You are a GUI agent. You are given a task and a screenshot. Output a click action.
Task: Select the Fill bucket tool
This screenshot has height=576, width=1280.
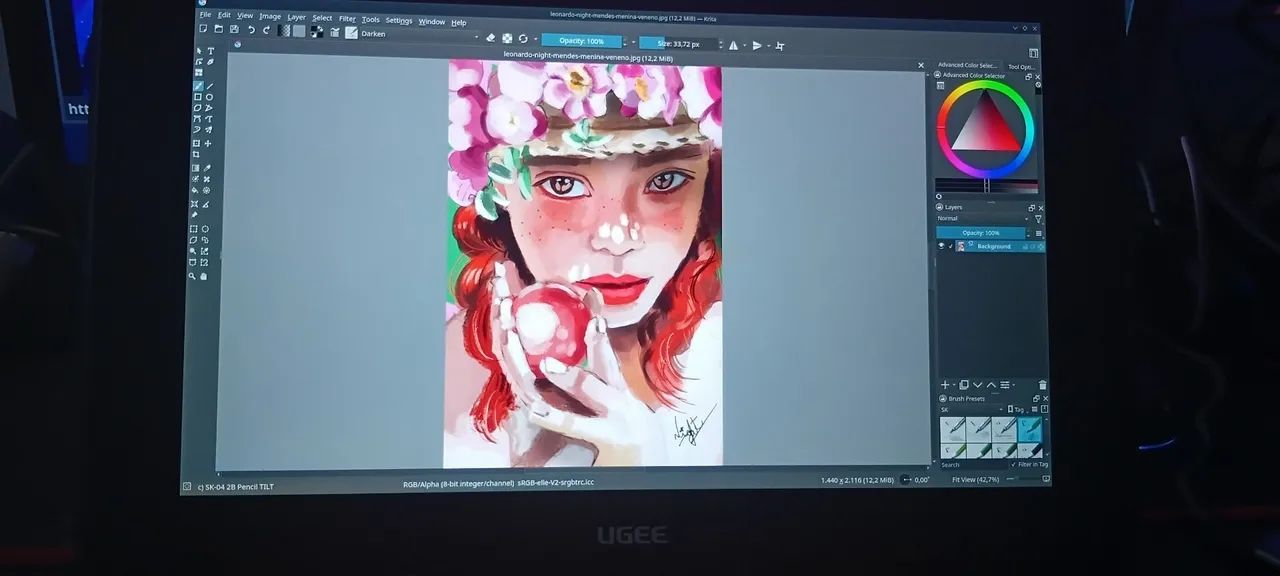click(x=197, y=190)
